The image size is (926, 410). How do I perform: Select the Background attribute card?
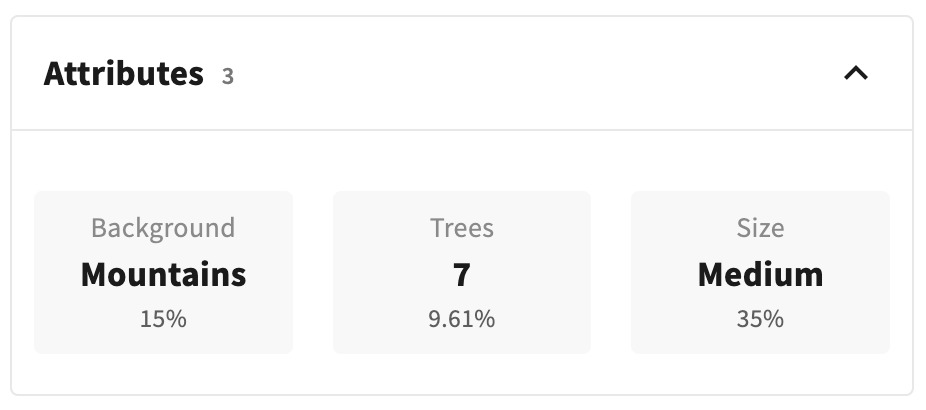[163, 272]
